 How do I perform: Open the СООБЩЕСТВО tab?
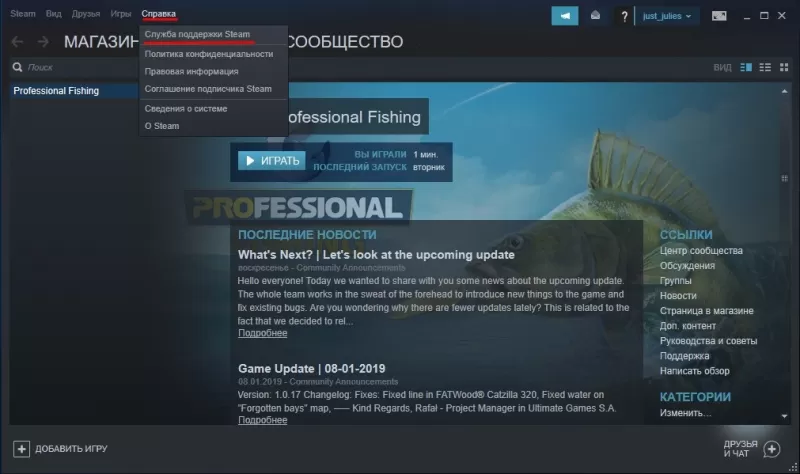coord(345,42)
